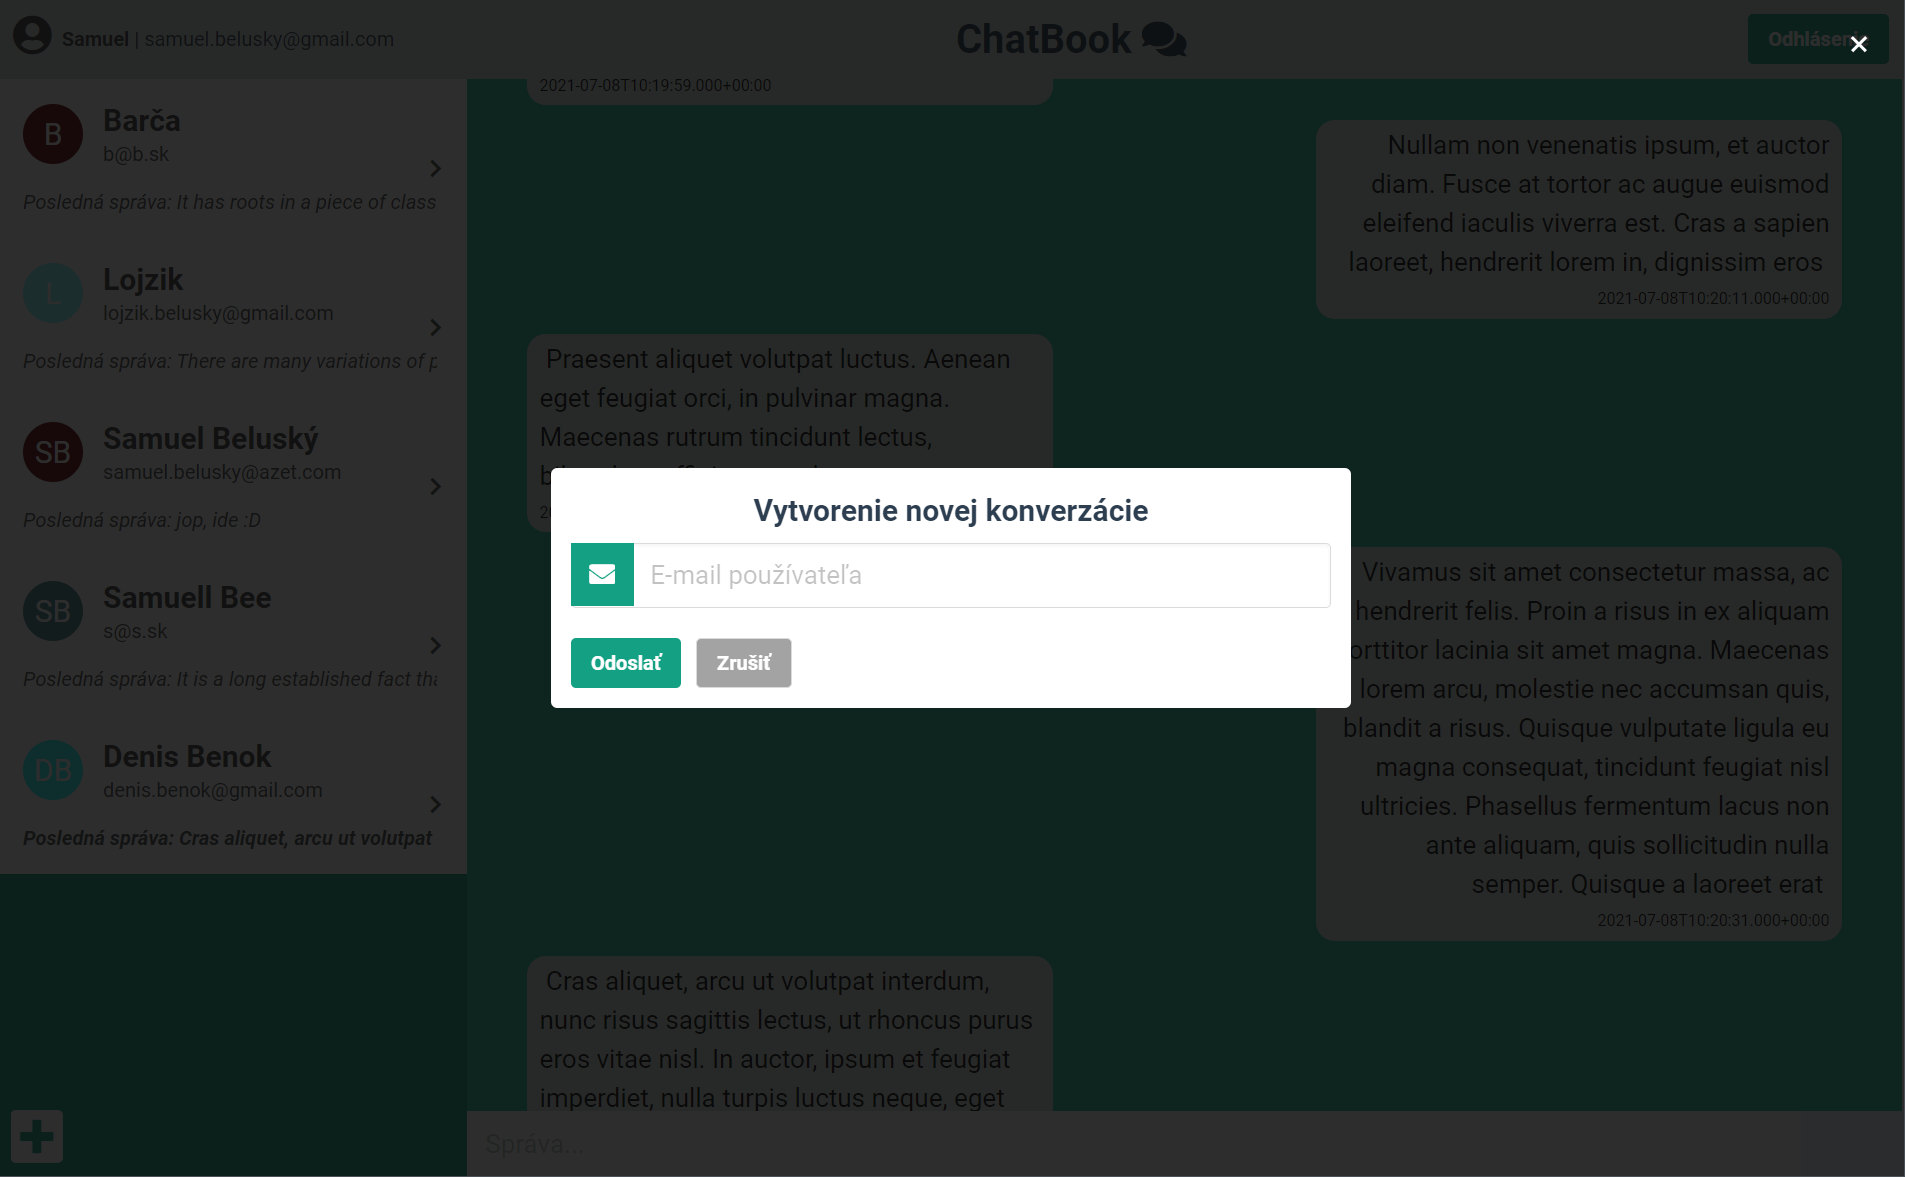The image size is (1905, 1177).
Task: Click Barča's red B avatar
Action: (x=53, y=134)
